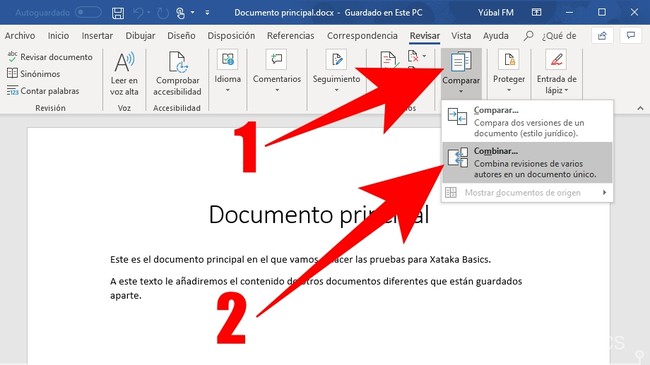The height and width of the screenshot is (365, 650).
Task: Collapse the ribbon with the chevron
Action: [640, 108]
